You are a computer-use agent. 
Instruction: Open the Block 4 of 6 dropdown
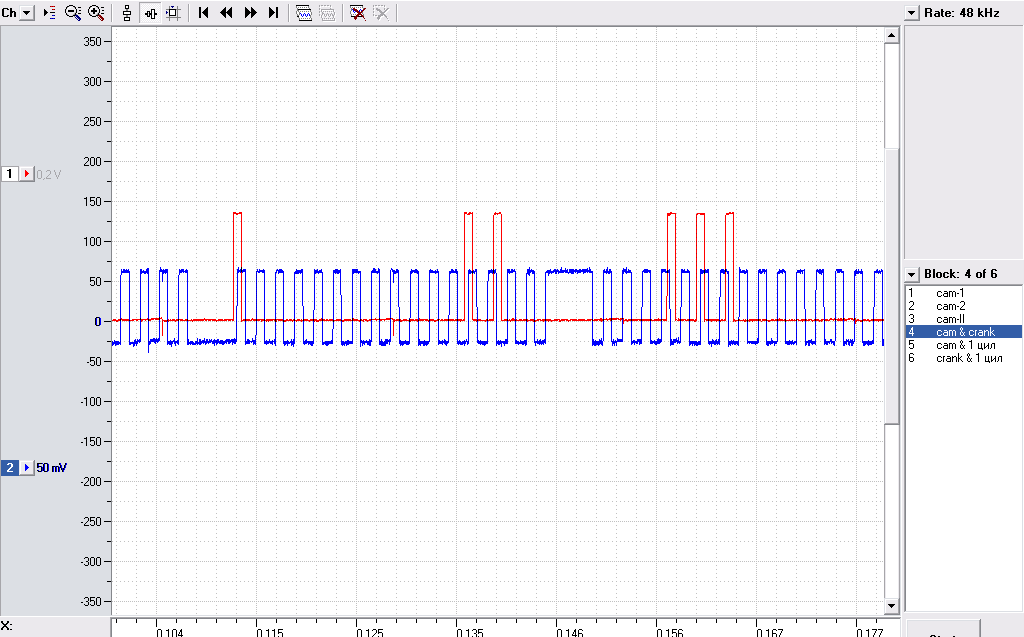click(x=912, y=274)
